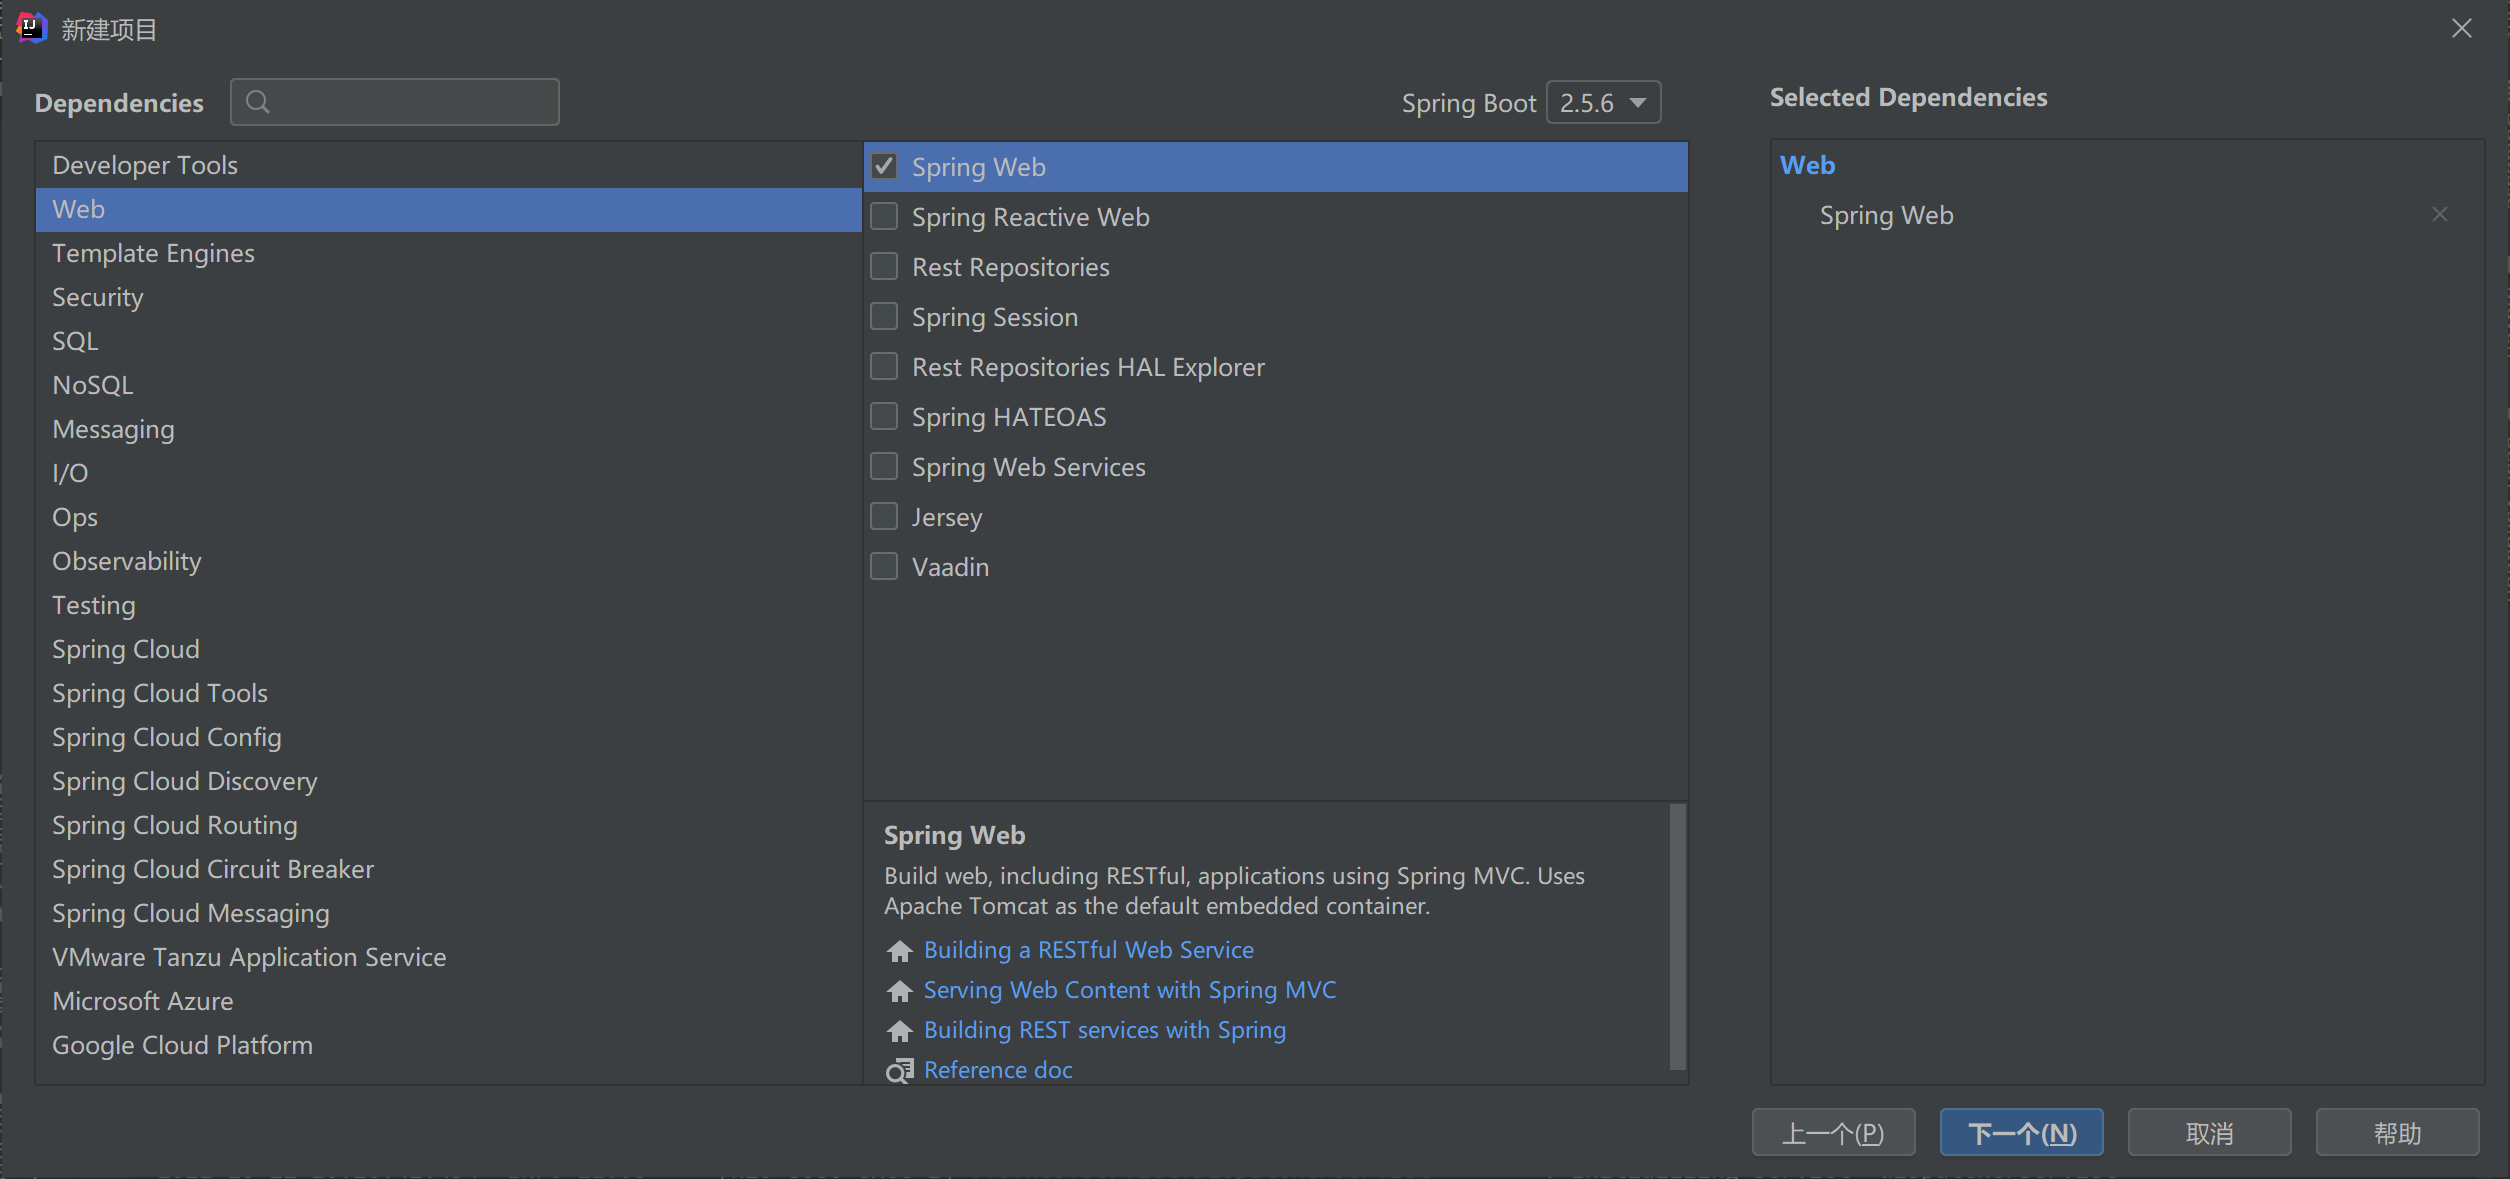Select the Security category
2510x1179 pixels.
coord(96,296)
